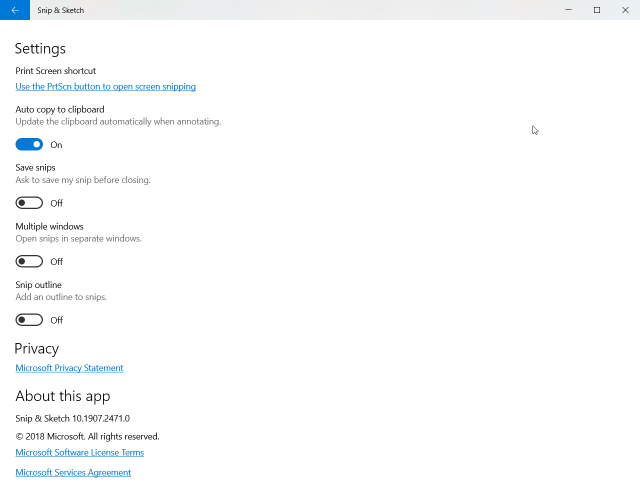The image size is (640, 500).
Task: Minimize the Snip & Sketch window
Action: coord(568,10)
